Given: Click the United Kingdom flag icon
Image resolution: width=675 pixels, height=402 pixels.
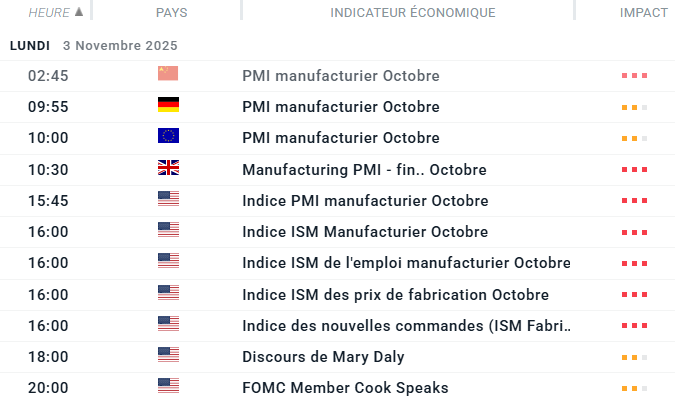Looking at the screenshot, I should (168, 168).
